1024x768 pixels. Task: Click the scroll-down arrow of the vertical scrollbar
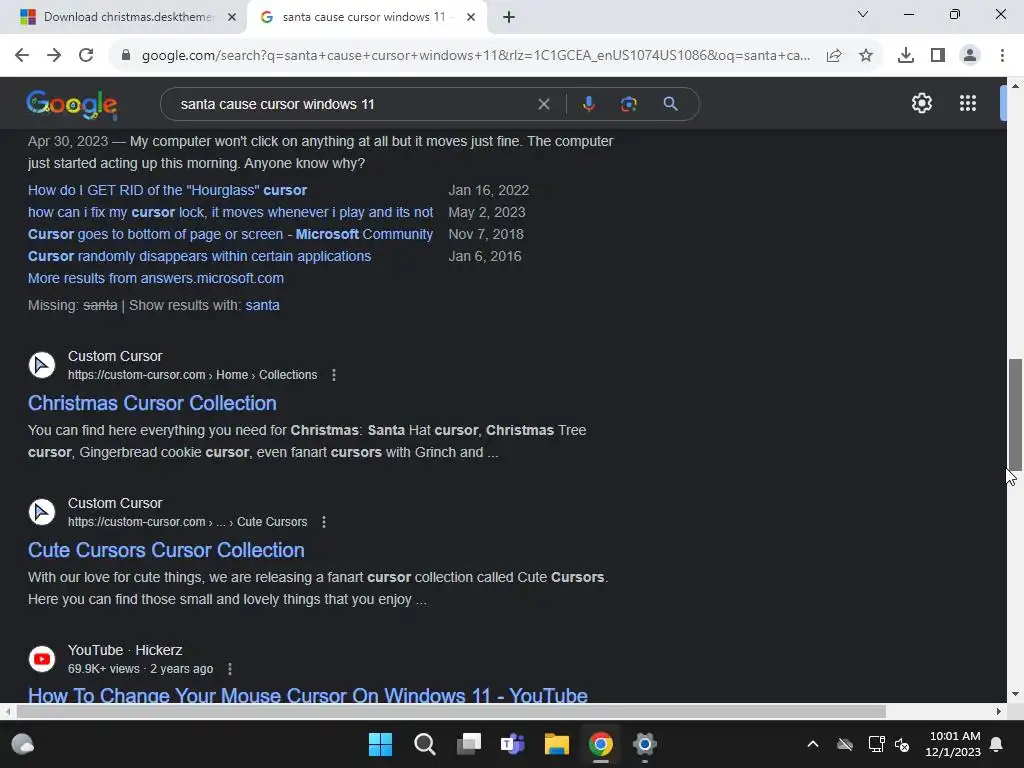(x=1015, y=694)
